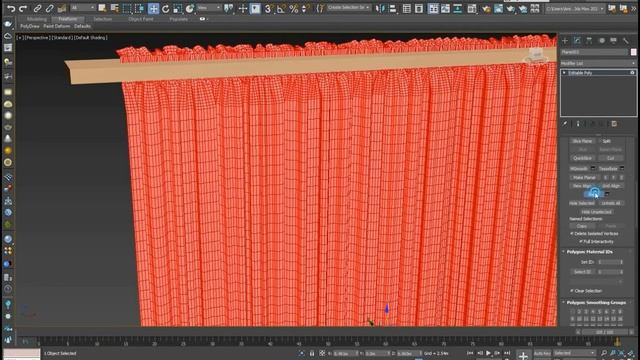Open the Material Editor icon

(x=472, y=8)
